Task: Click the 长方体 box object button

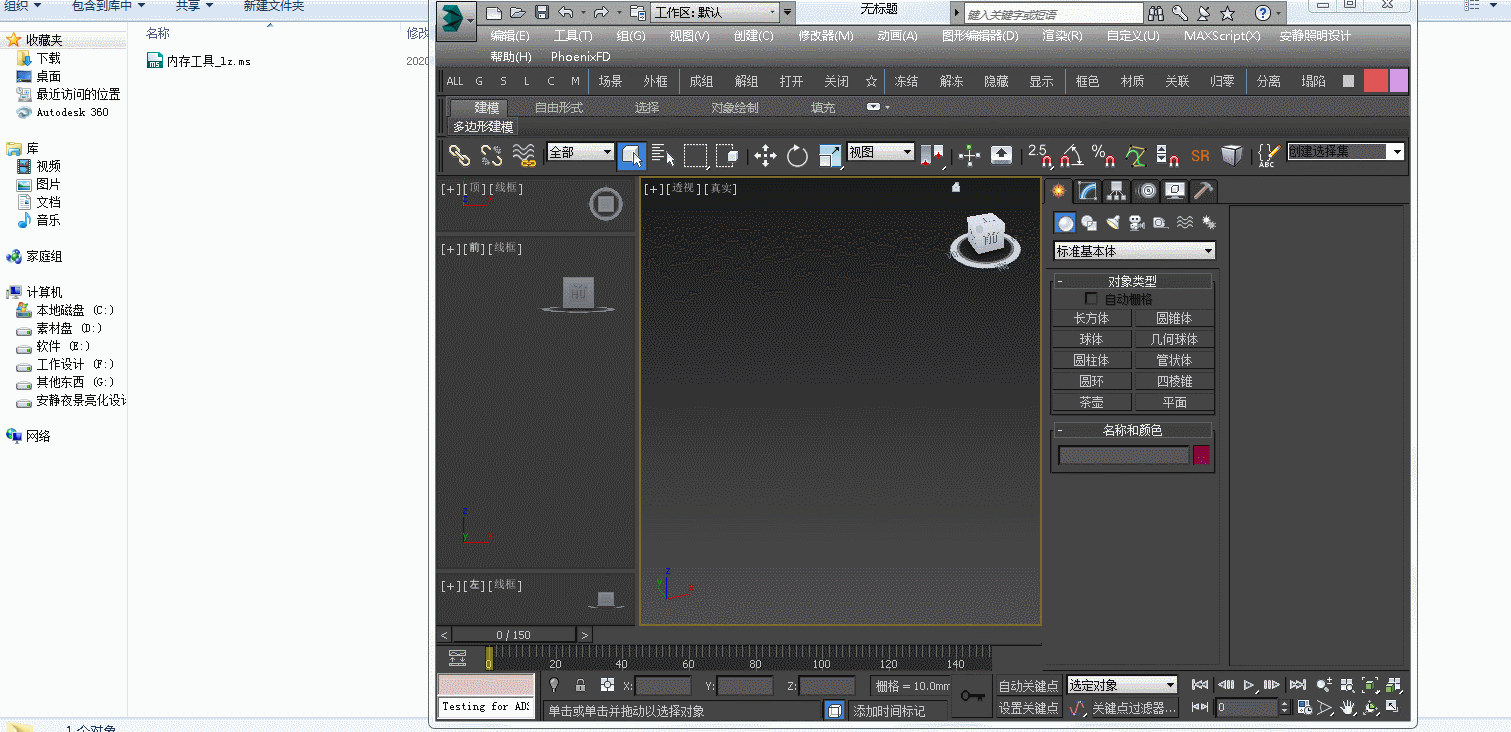Action: click(x=1091, y=318)
